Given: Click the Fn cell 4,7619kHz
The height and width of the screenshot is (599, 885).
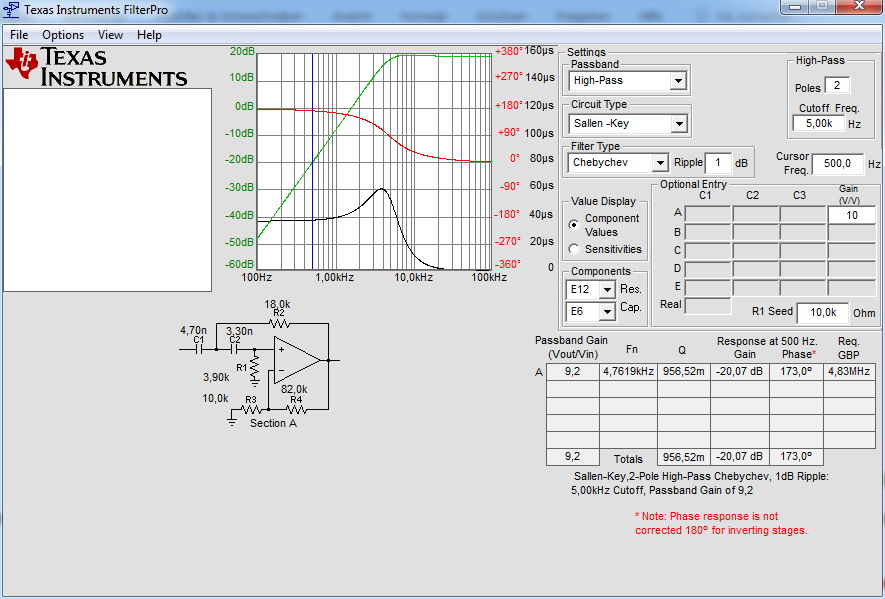Looking at the screenshot, I should pos(628,371).
